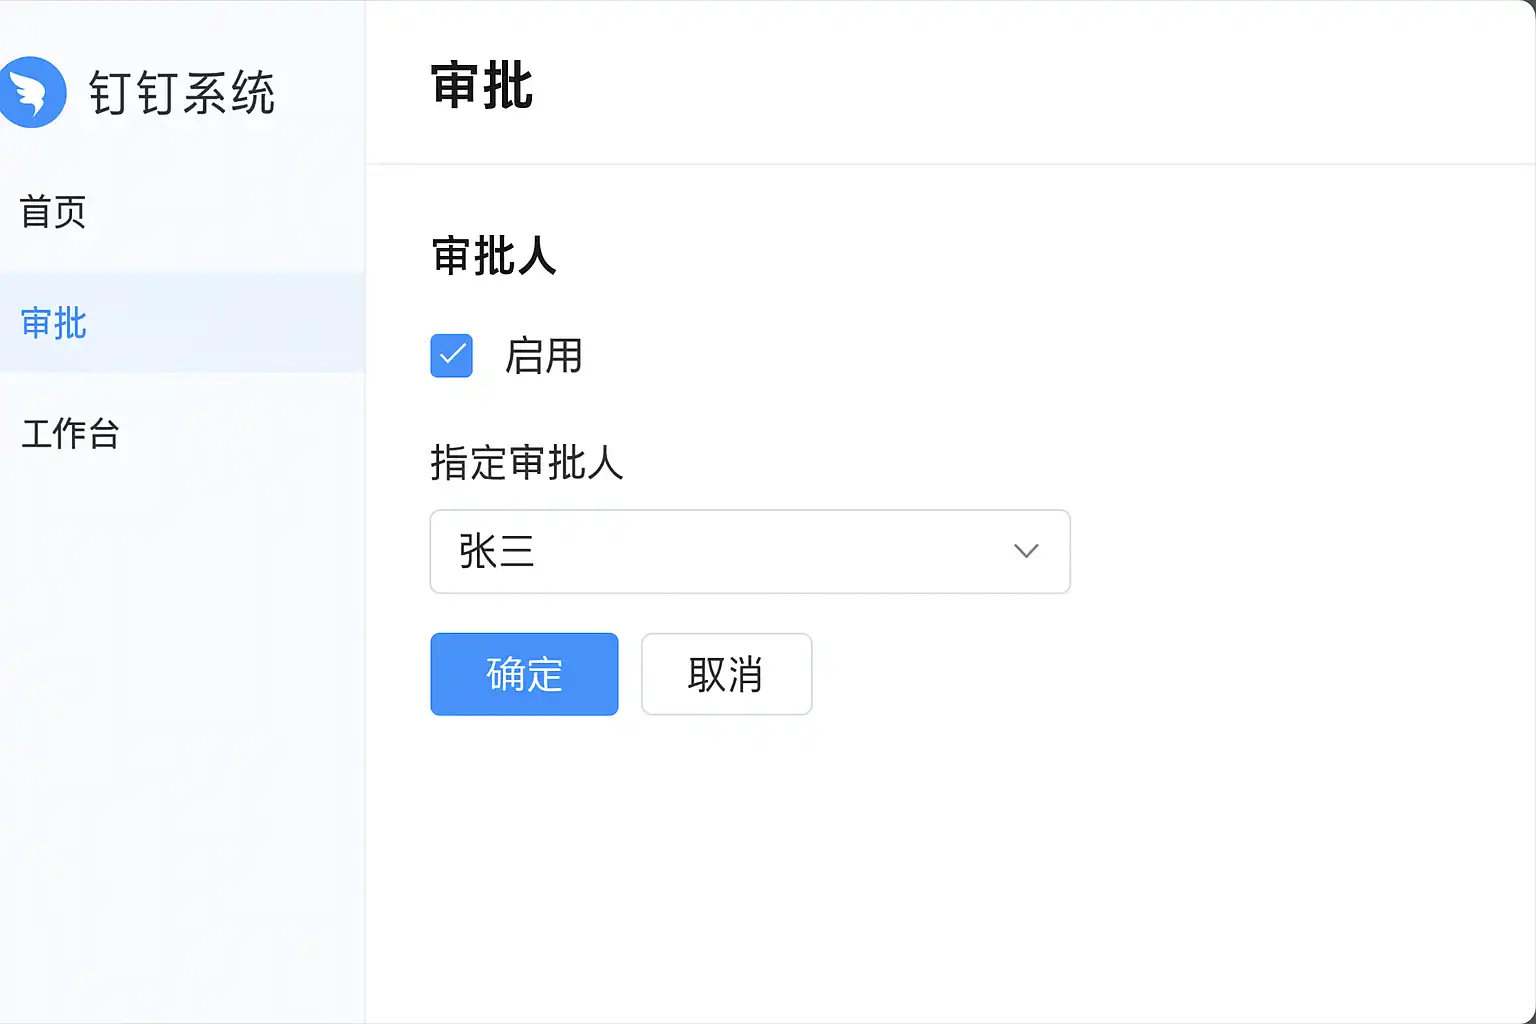This screenshot has height=1024, width=1536.
Task: Go to 首页 in the sidebar
Action: point(54,212)
